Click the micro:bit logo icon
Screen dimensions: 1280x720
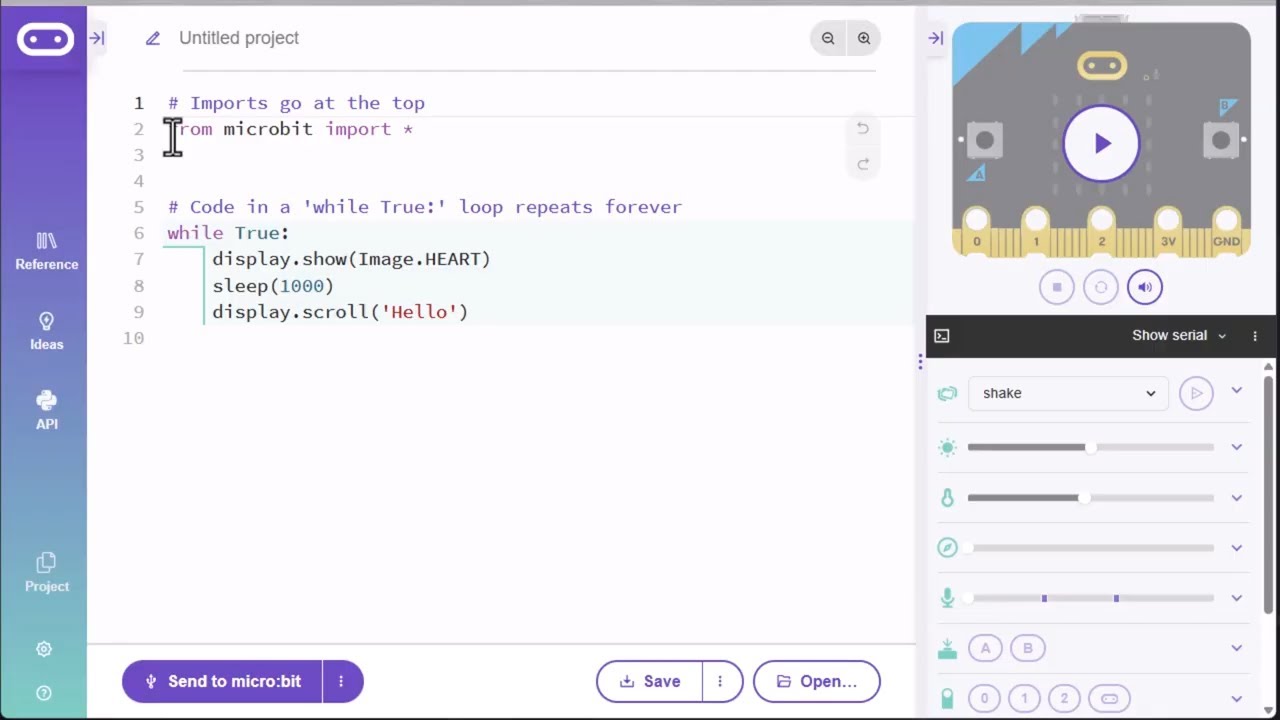click(x=45, y=39)
